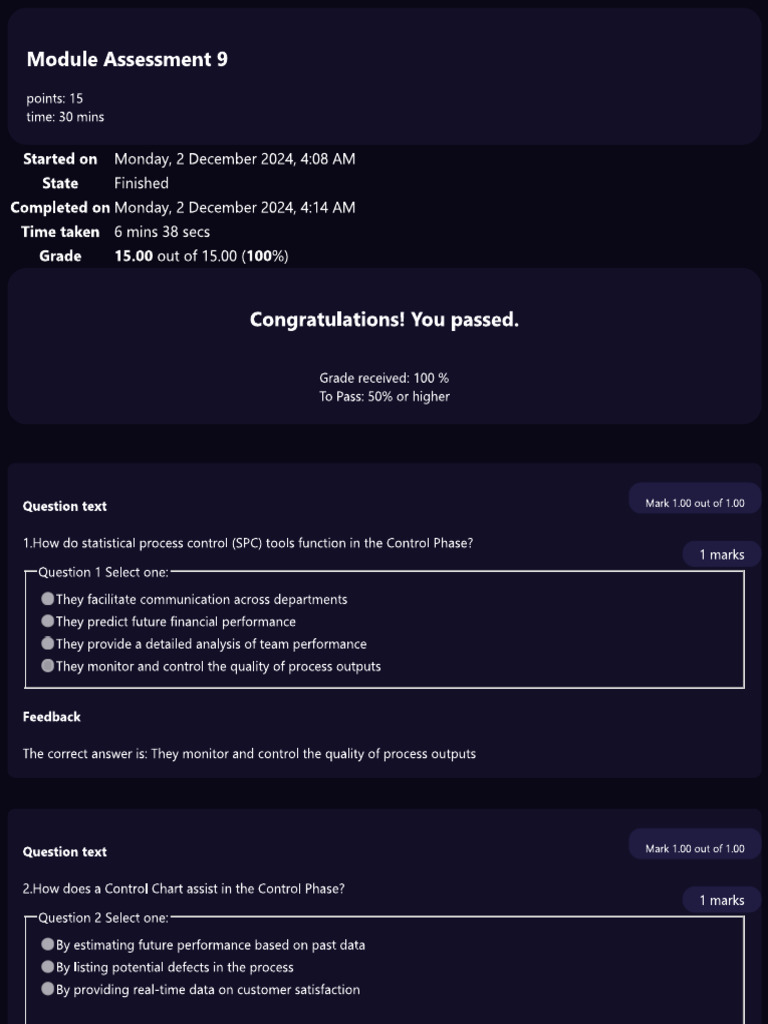Click question 1 'Mark 1.00 out of 1.00' badge
This screenshot has height=1024, width=768.
[695, 503]
